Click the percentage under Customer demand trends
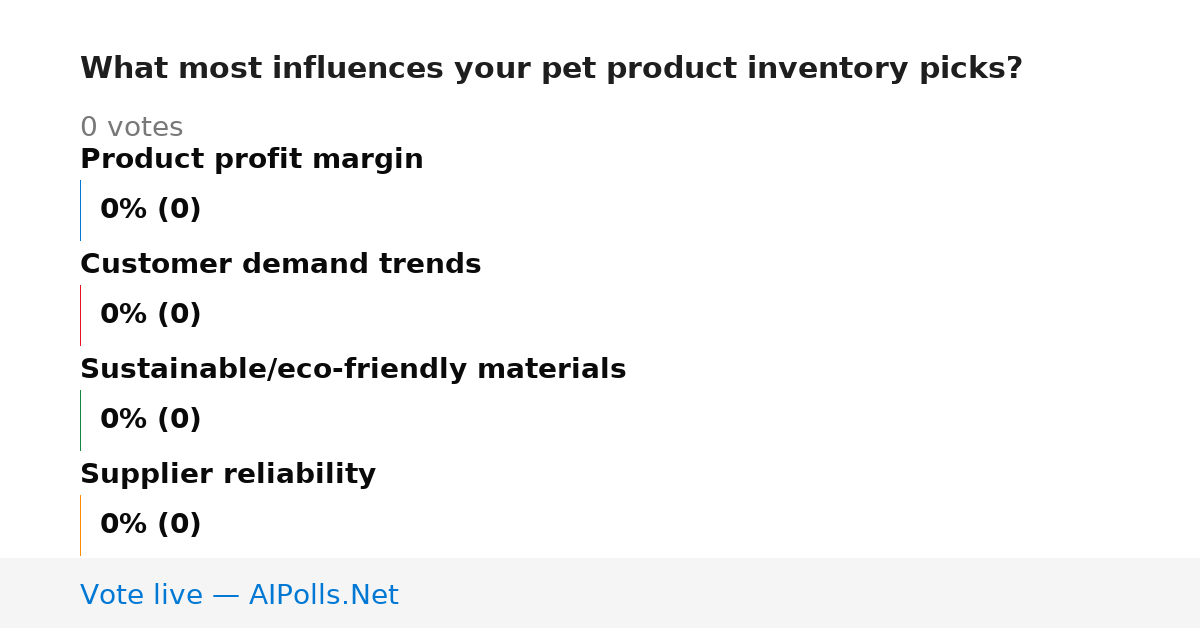 coord(150,314)
